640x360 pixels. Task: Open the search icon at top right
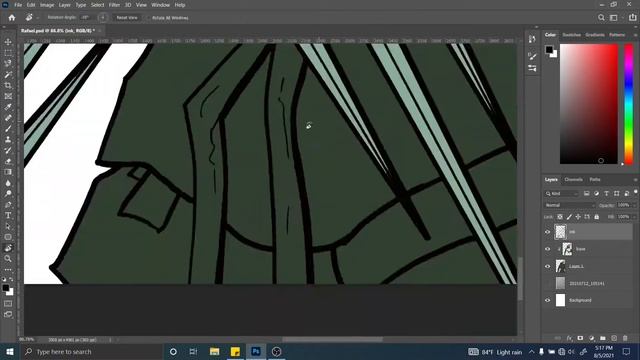(601, 18)
